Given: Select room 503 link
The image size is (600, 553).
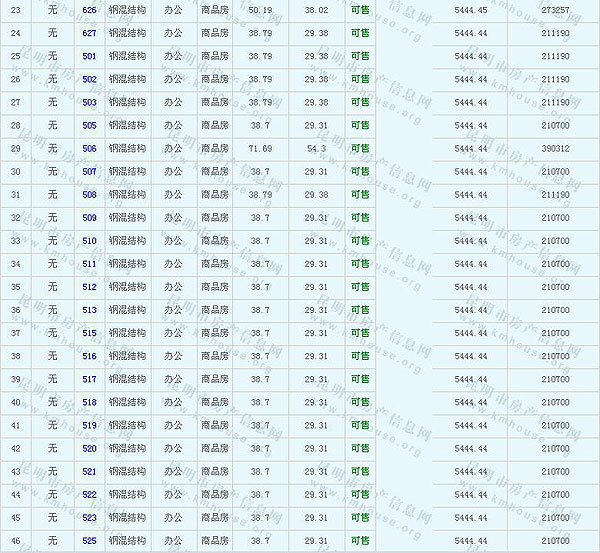Looking at the screenshot, I should [x=90, y=102].
